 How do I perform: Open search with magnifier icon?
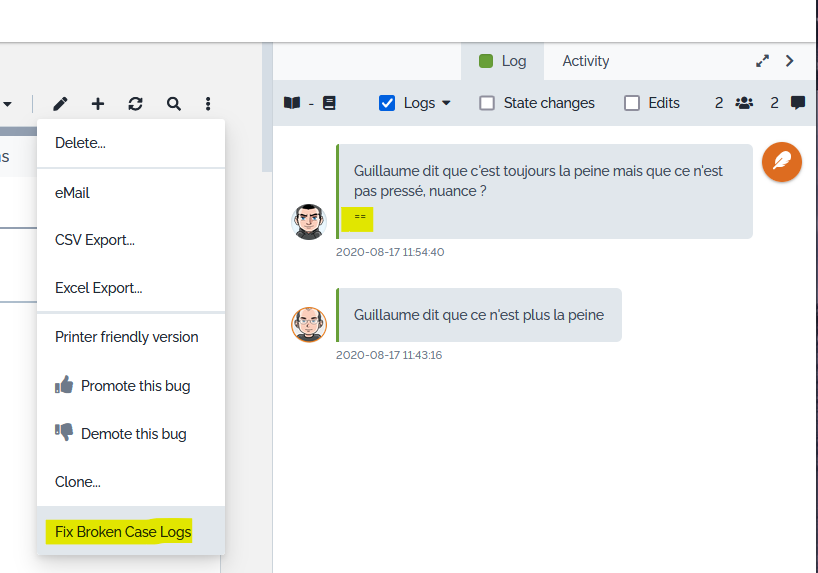[174, 104]
